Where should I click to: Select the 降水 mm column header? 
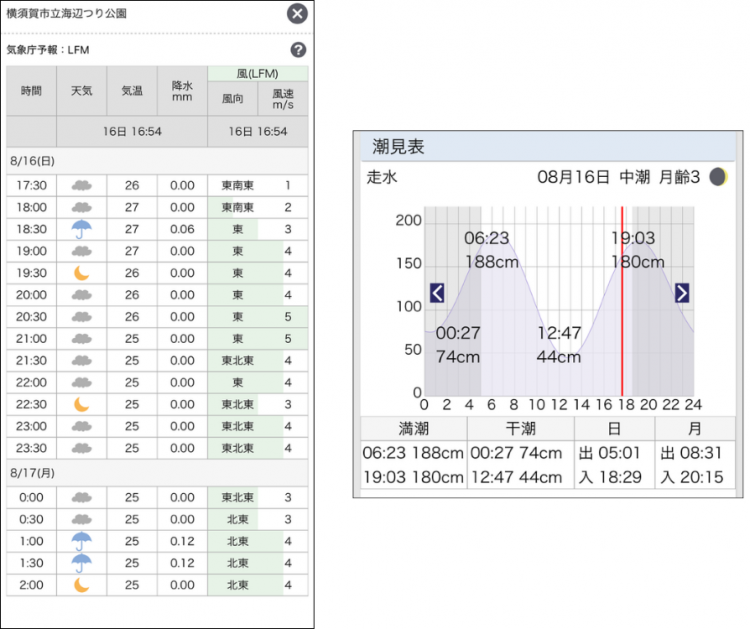pyautogui.click(x=182, y=91)
